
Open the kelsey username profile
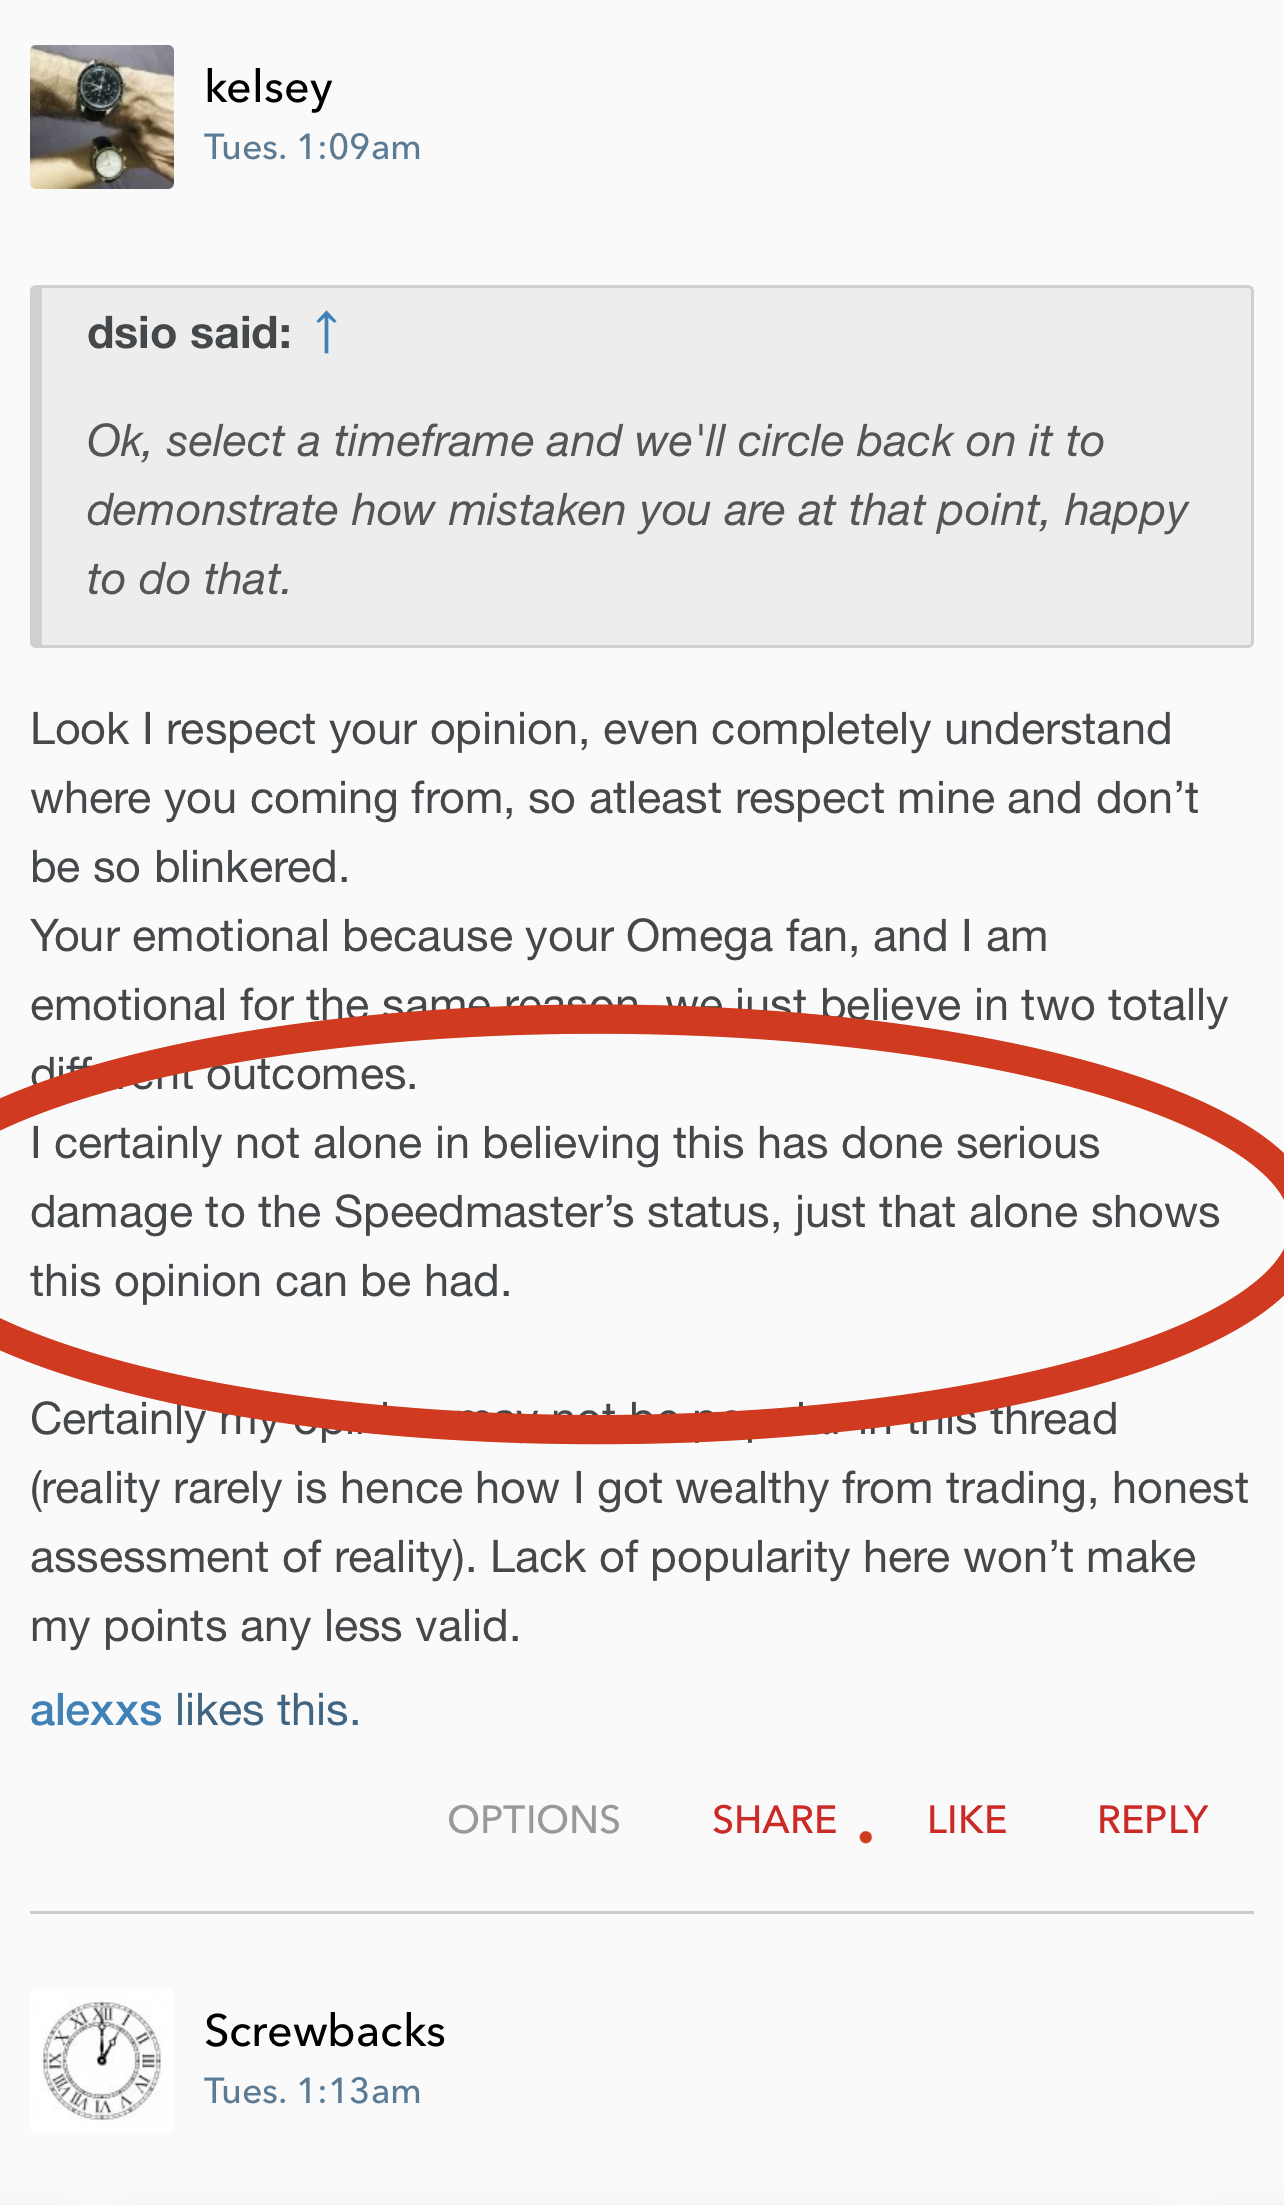tap(268, 88)
